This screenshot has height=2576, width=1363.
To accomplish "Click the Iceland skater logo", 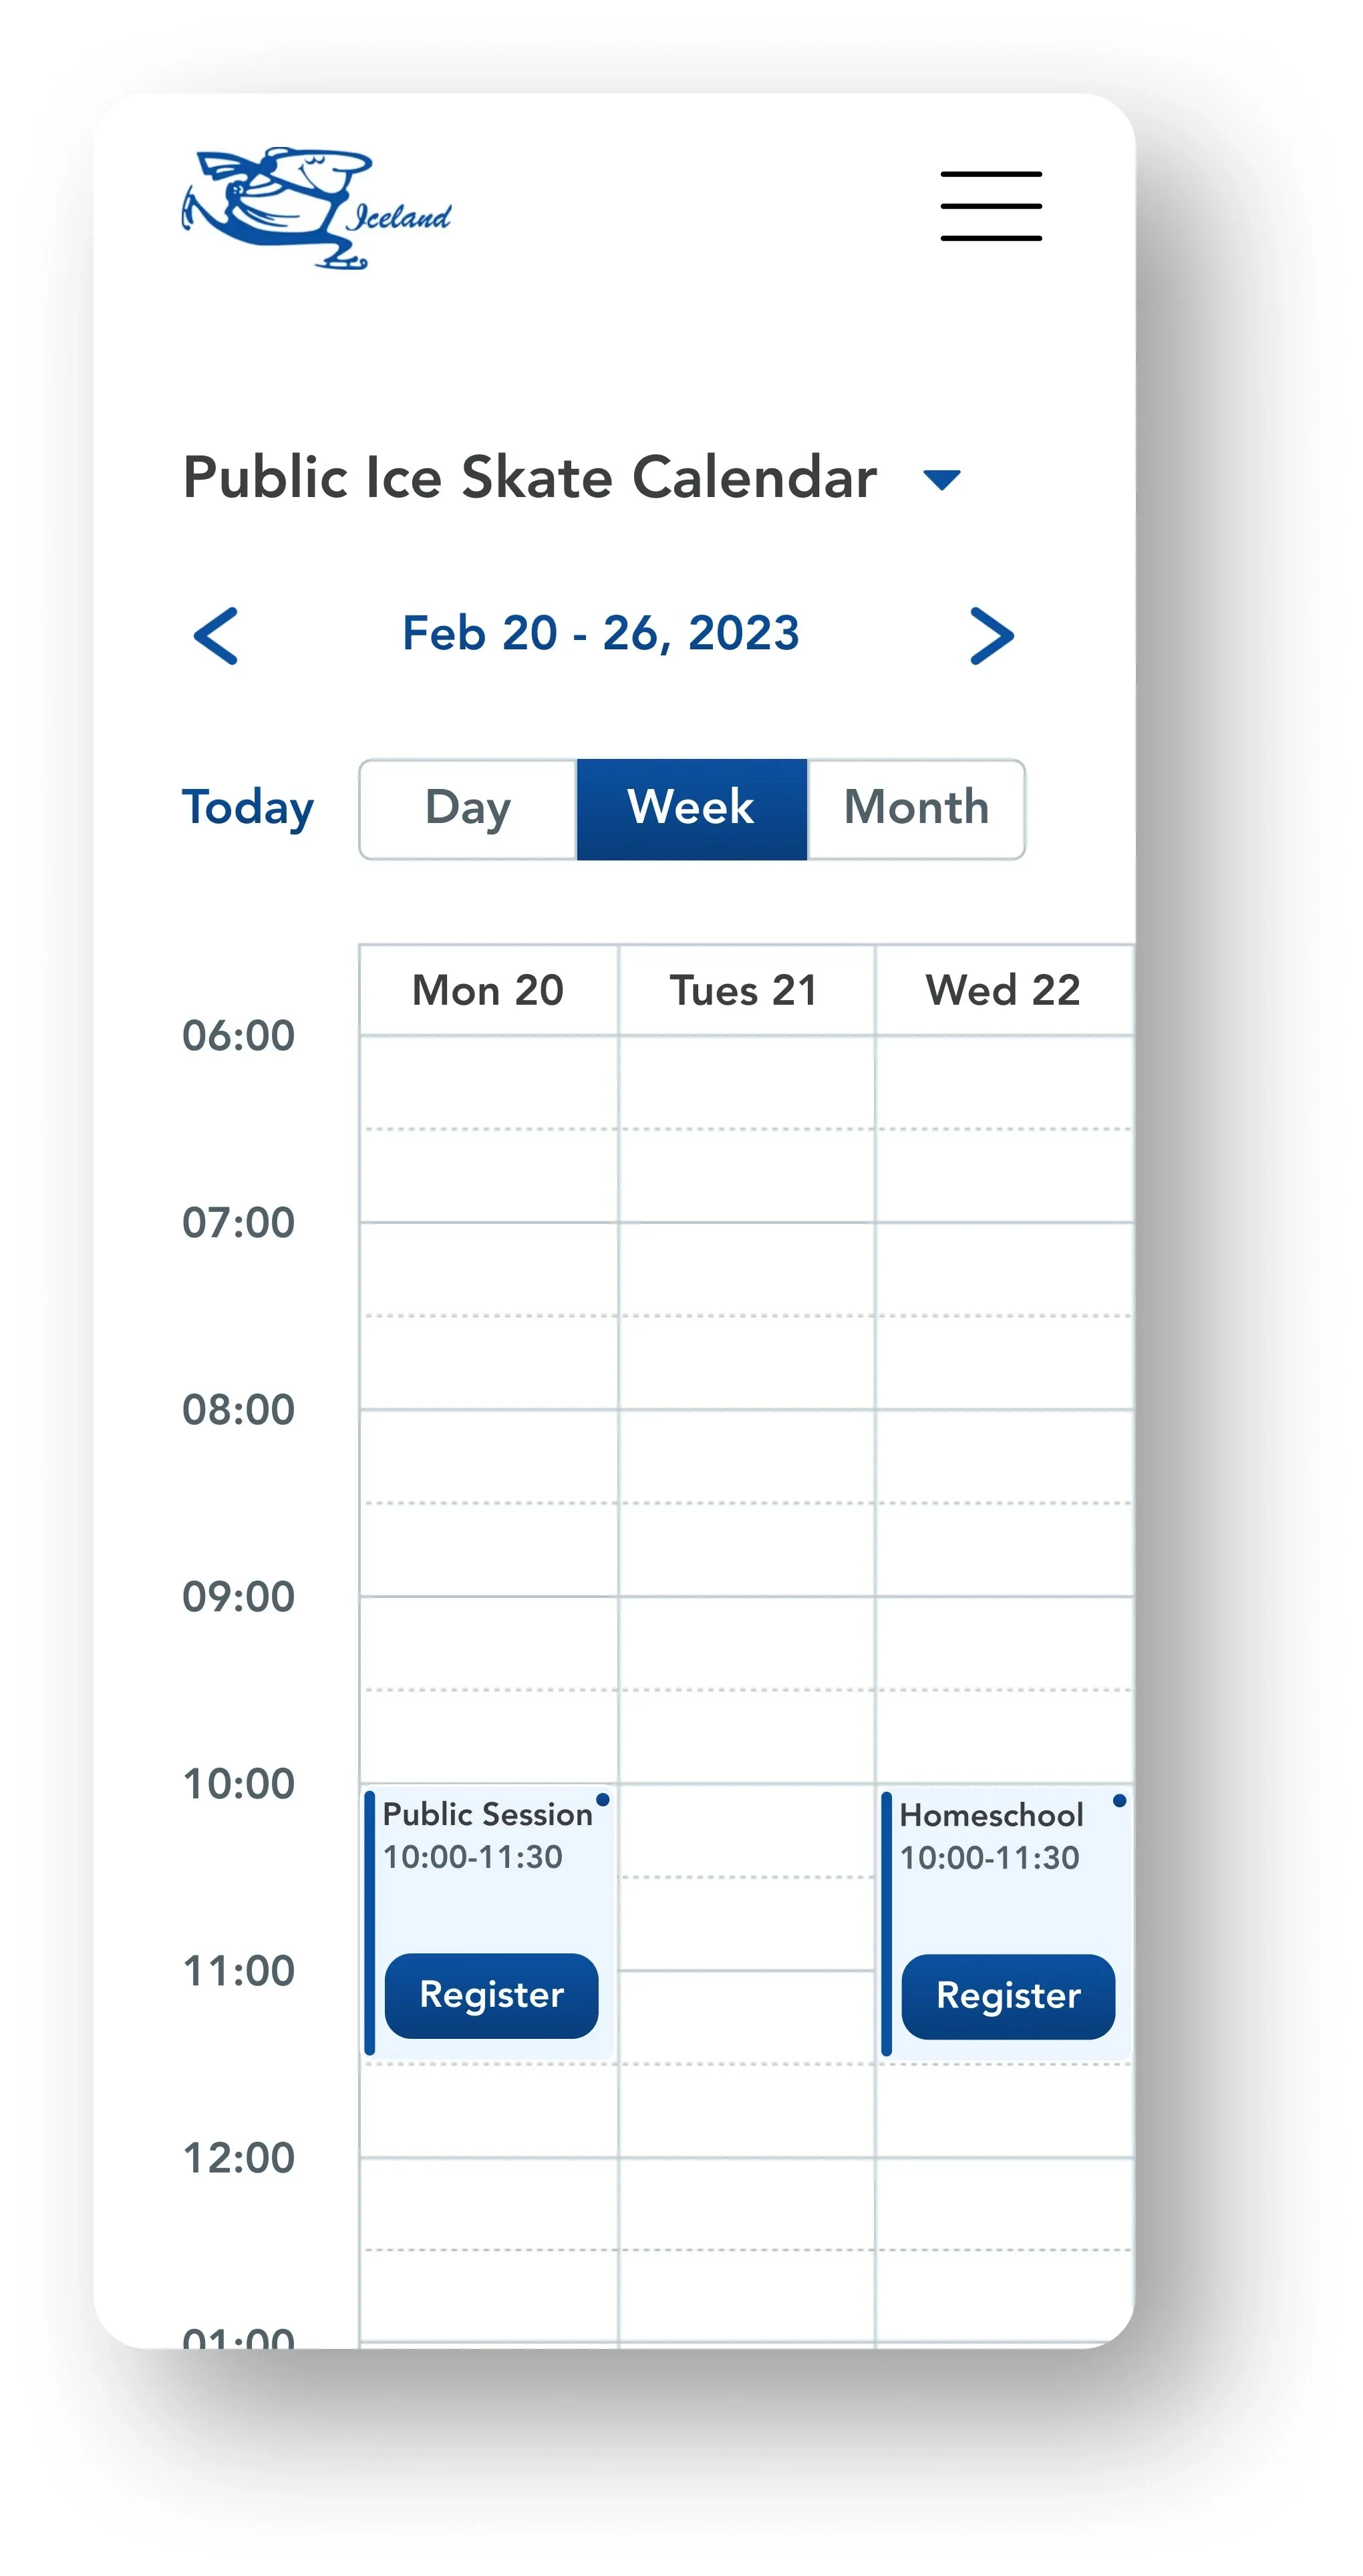I will [315, 208].
